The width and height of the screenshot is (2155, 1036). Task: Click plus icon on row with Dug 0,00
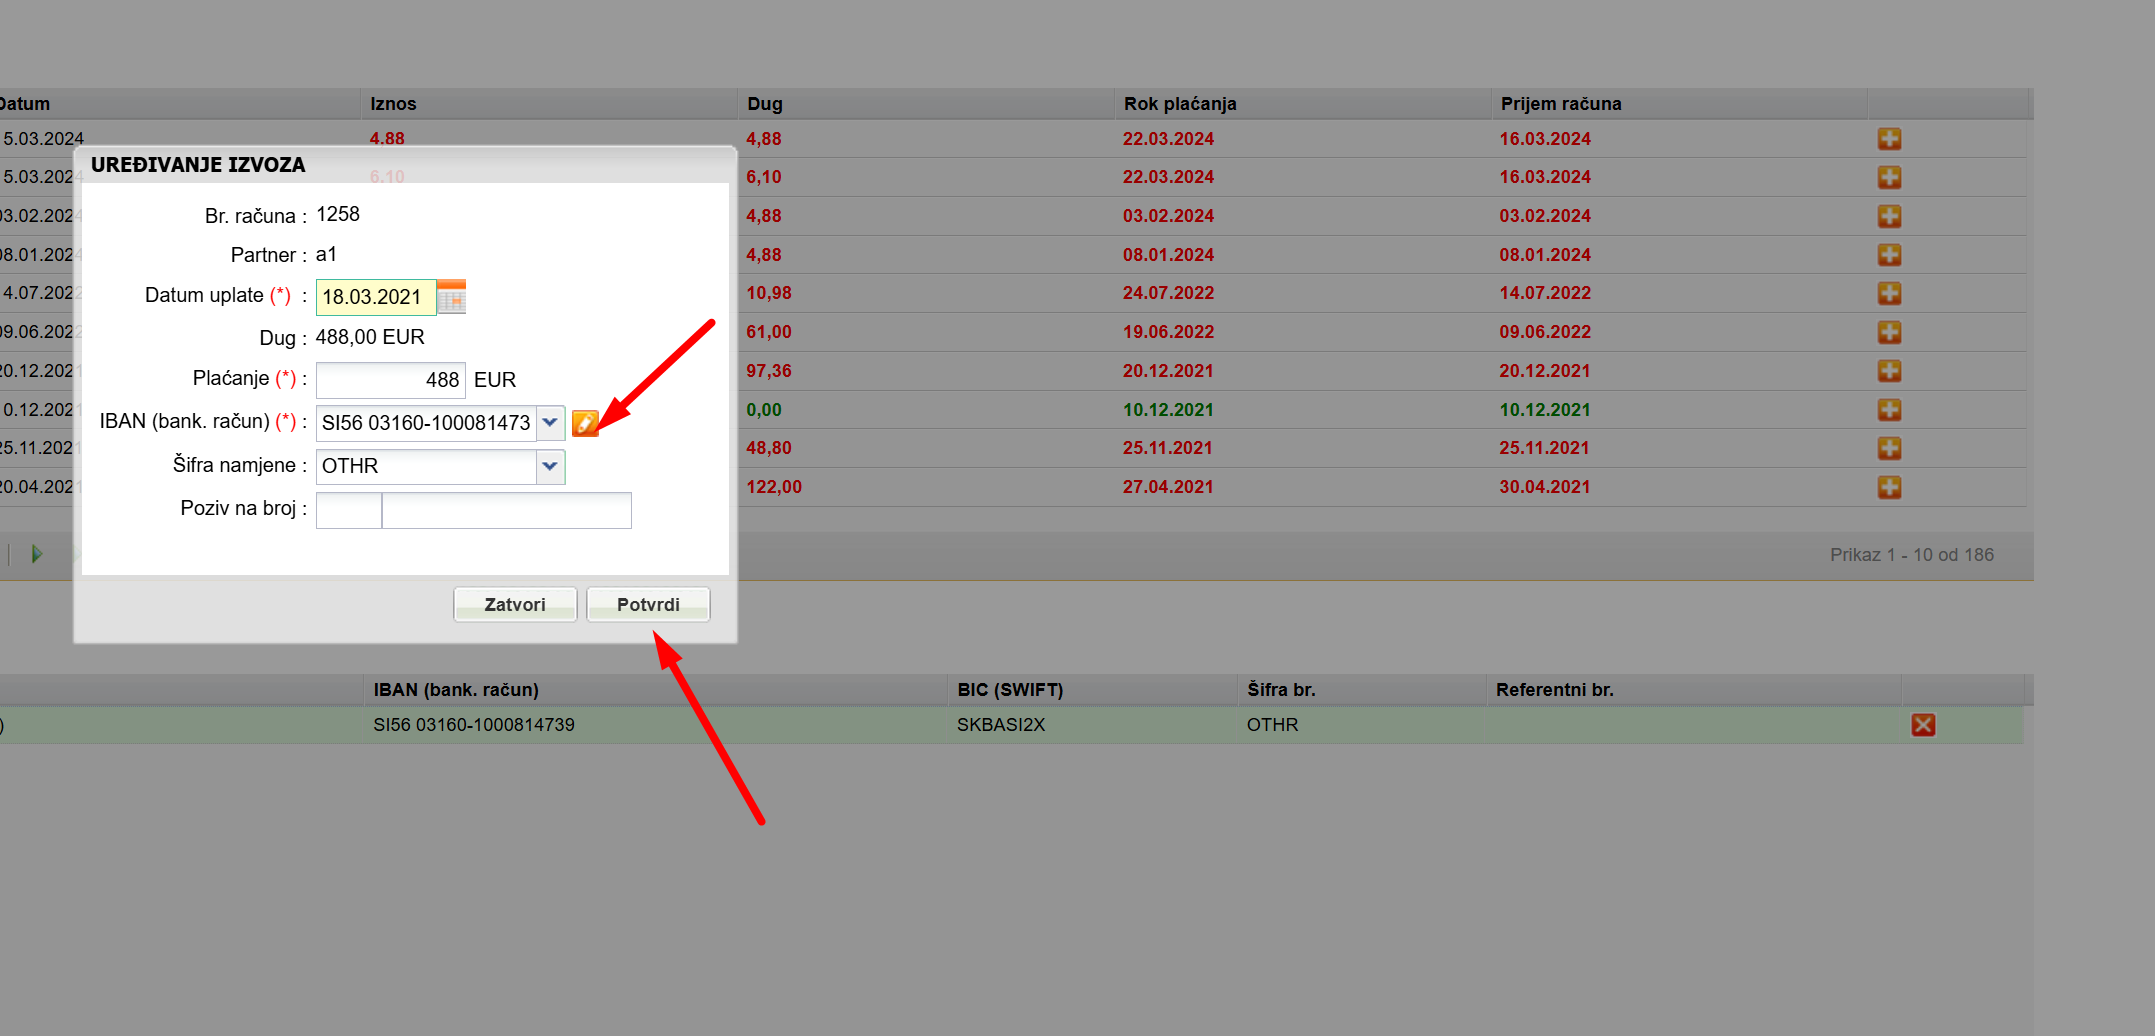[1889, 410]
